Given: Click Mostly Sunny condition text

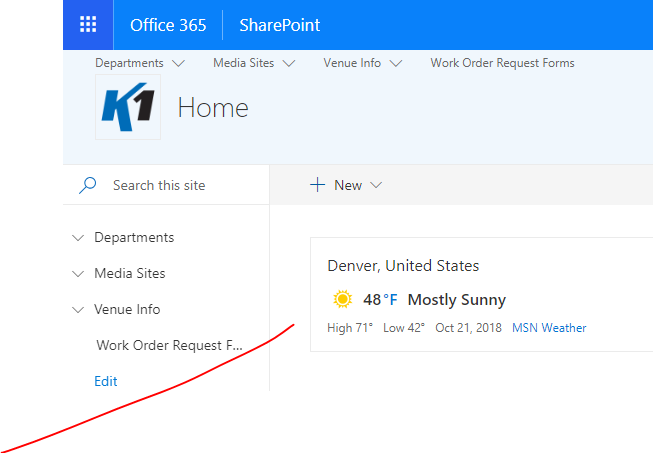Looking at the screenshot, I should click(x=457, y=300).
